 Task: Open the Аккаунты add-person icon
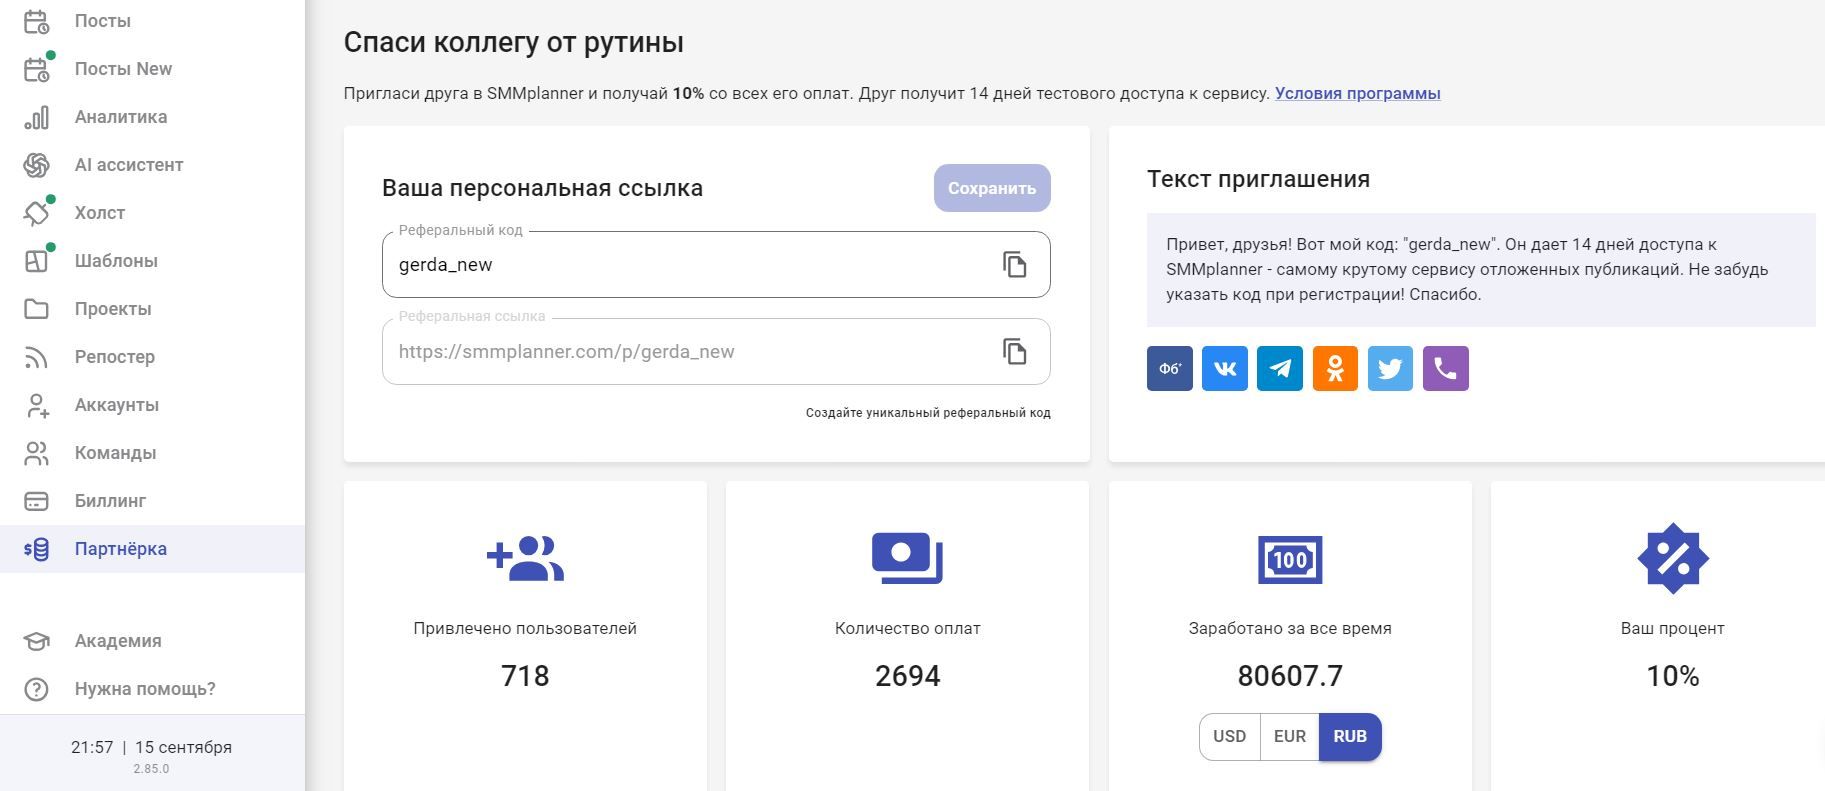coord(36,405)
